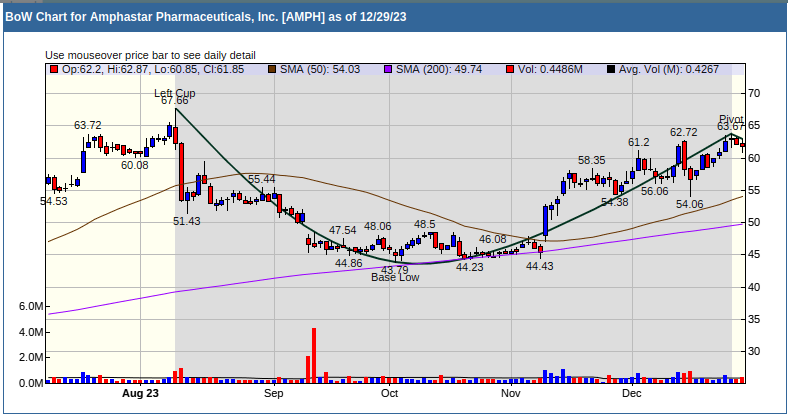Screen dimensions: 788x416
Task: Click the brown SMA (50) legend swatch
Action: pos(272,69)
